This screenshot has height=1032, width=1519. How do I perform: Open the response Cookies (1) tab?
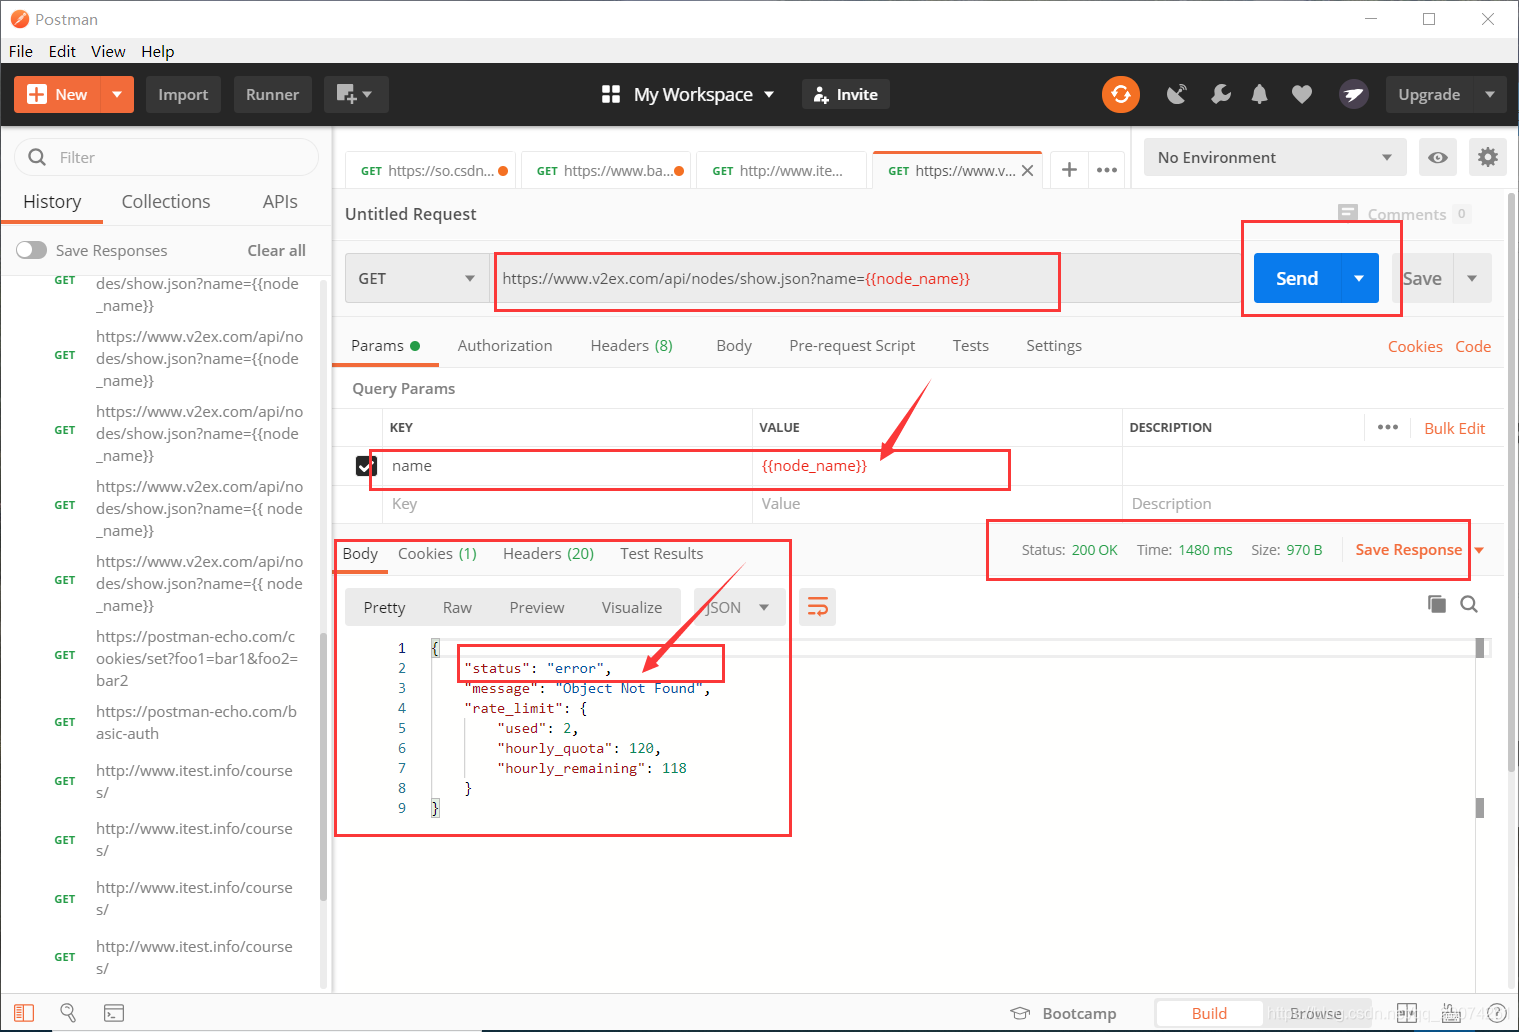tap(437, 553)
